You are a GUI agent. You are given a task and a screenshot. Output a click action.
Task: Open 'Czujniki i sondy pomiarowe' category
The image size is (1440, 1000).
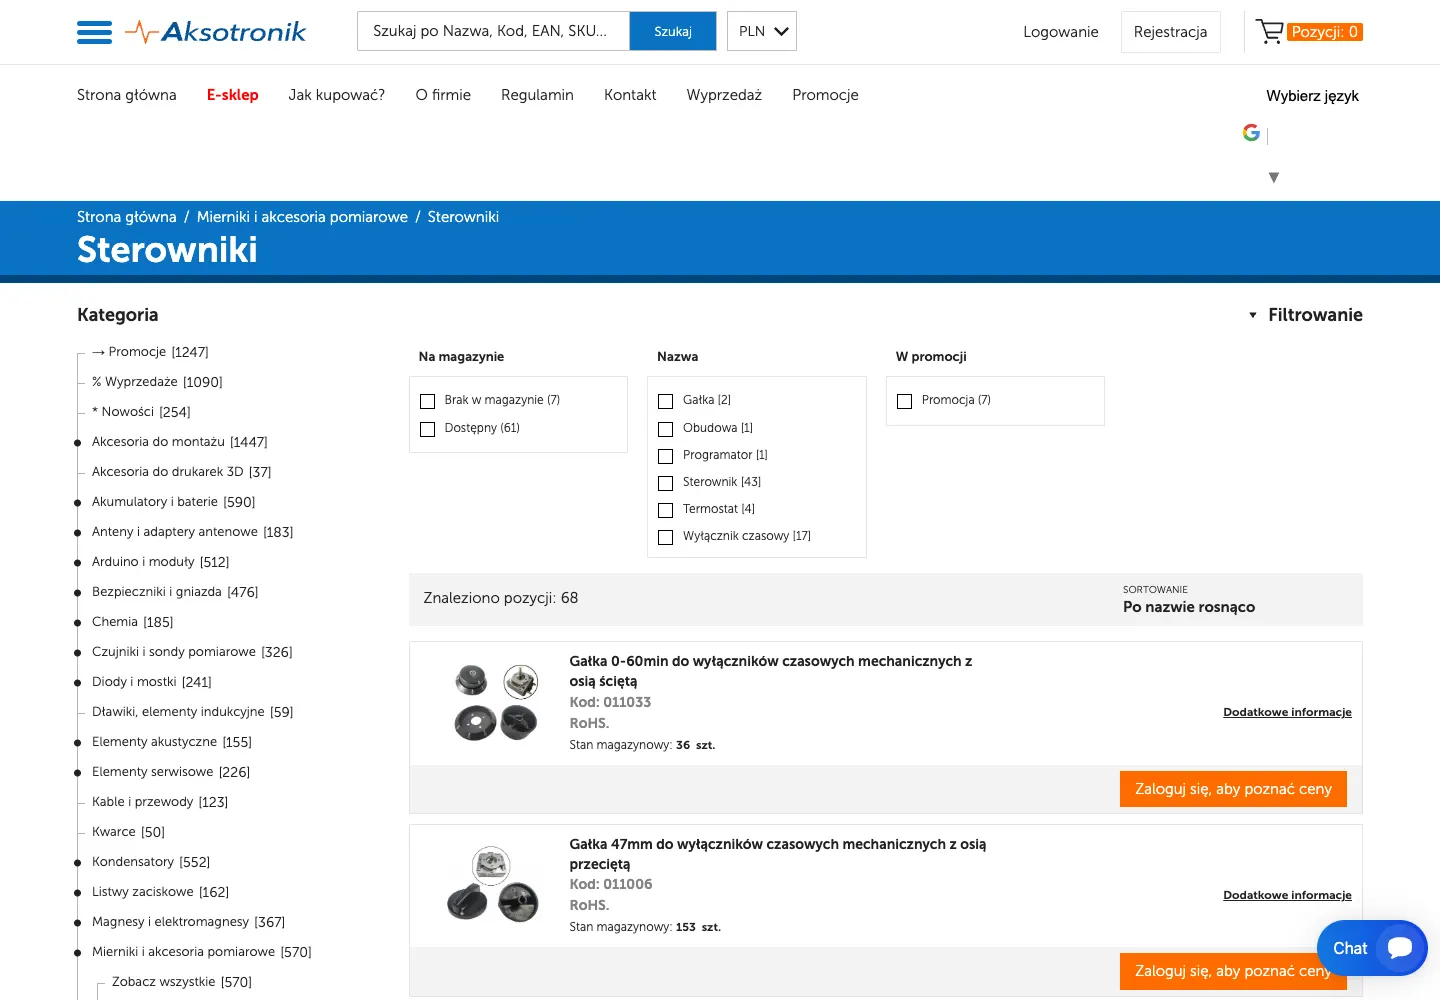[192, 652]
